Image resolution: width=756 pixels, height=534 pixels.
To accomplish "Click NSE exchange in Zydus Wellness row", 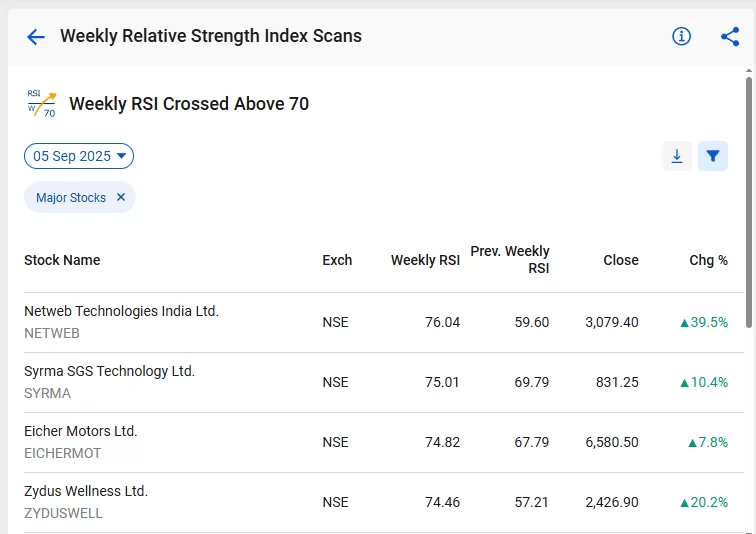I will (x=335, y=502).
